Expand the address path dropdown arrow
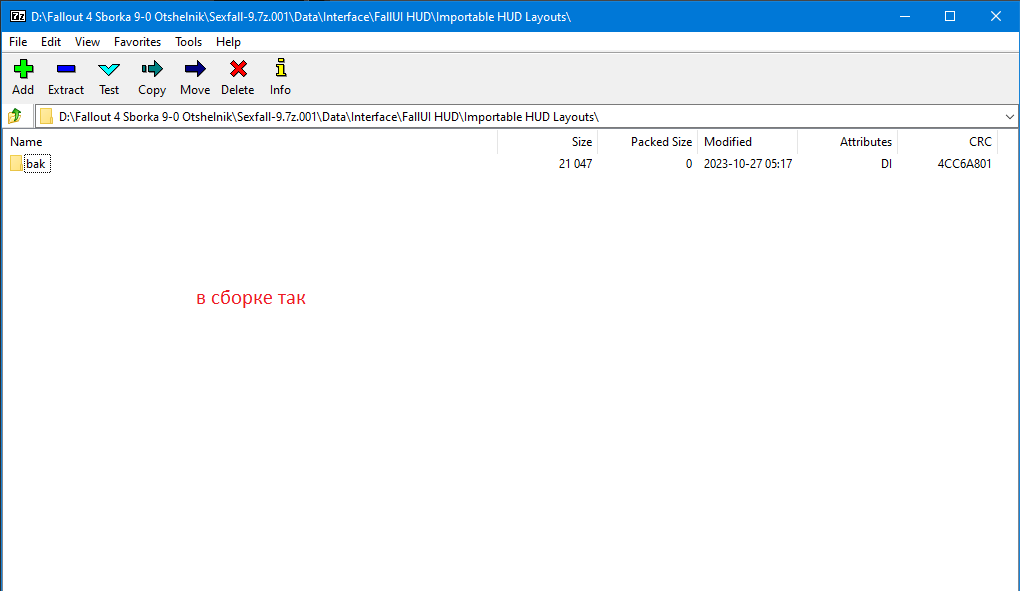The width and height of the screenshot is (1020, 591). pos(1009,116)
